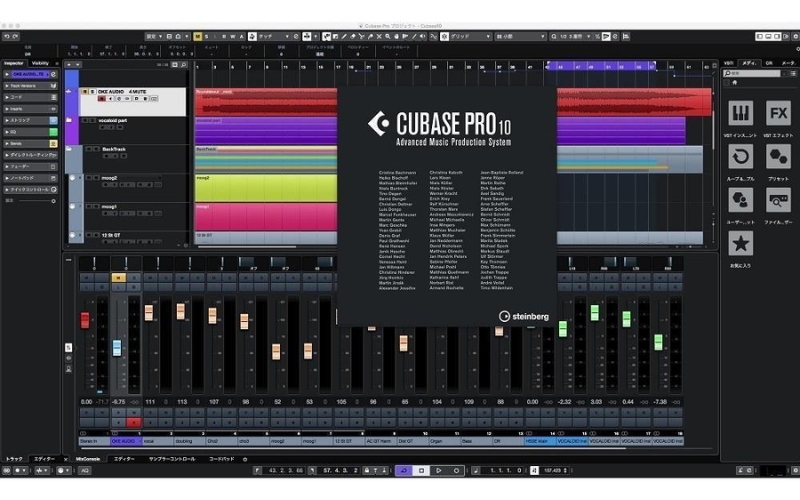Click AQ button in transport bar

tap(85, 470)
